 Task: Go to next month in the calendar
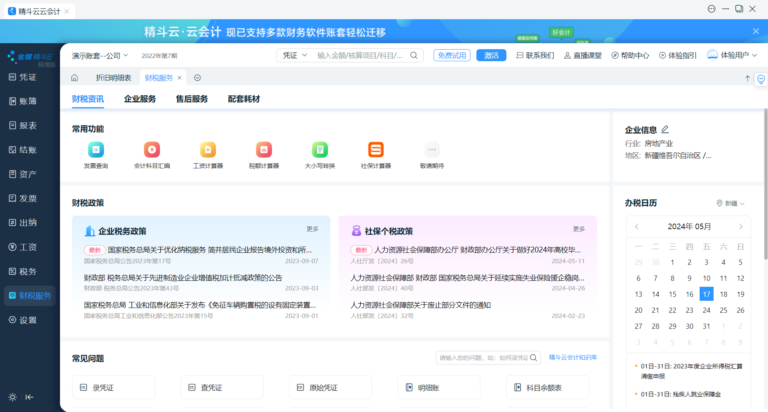tap(741, 226)
